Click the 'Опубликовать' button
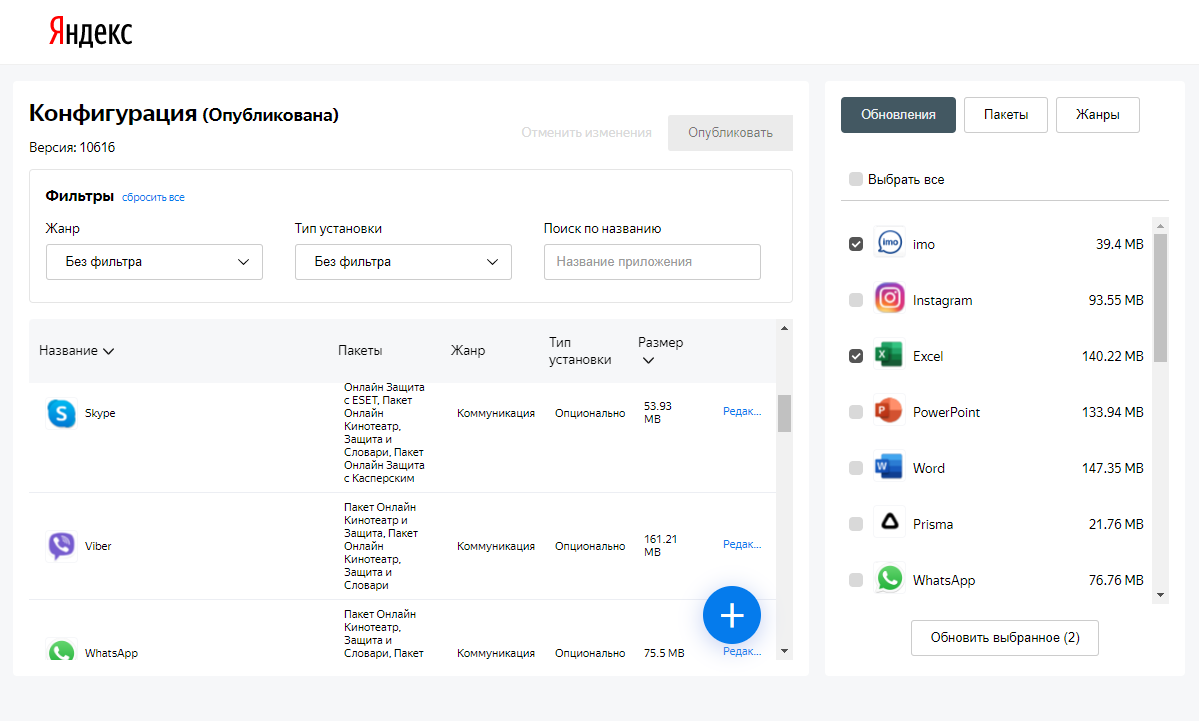Viewport: 1199px width, 721px height. pyautogui.click(x=730, y=132)
